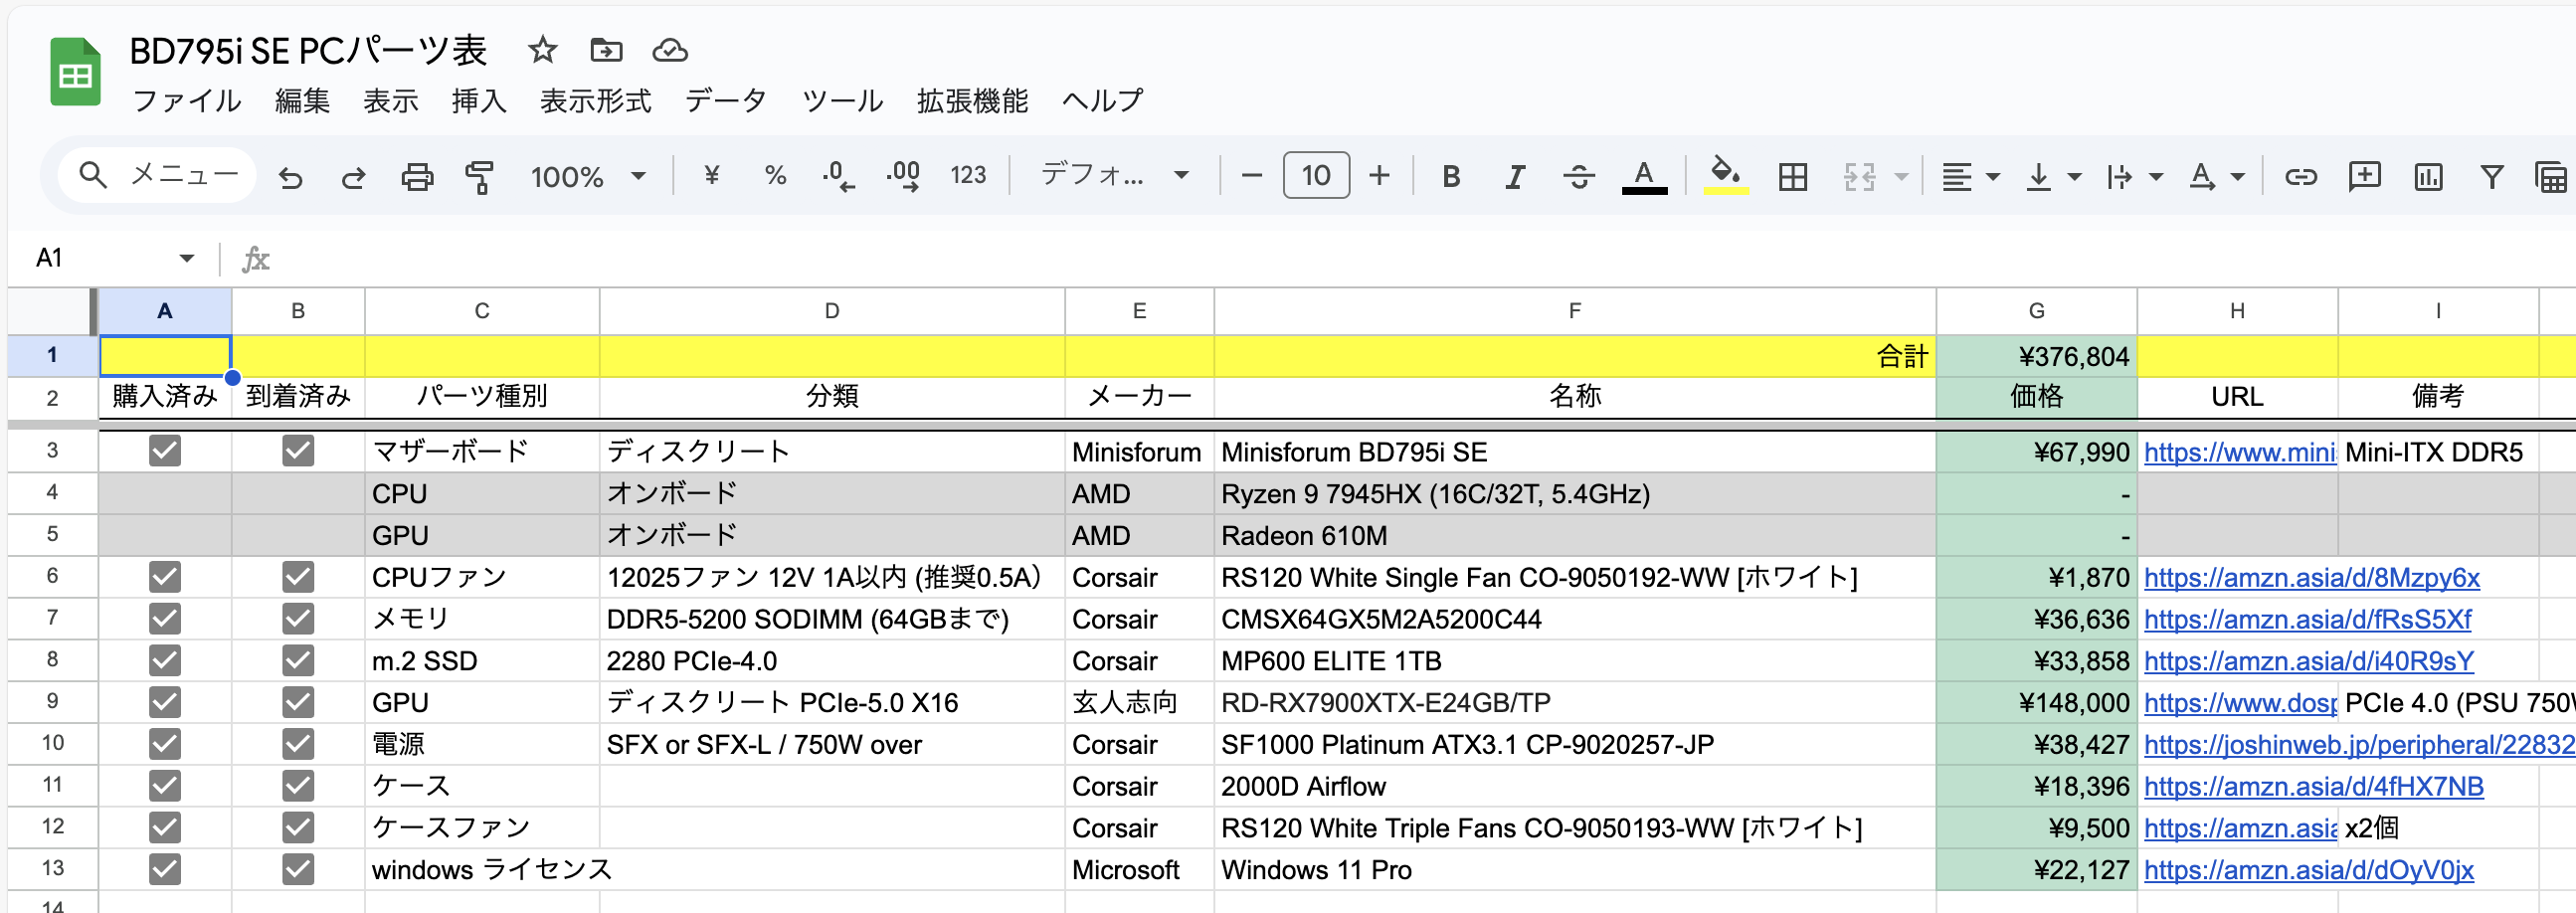Undo the last action
The width and height of the screenshot is (2576, 913).
tap(290, 177)
